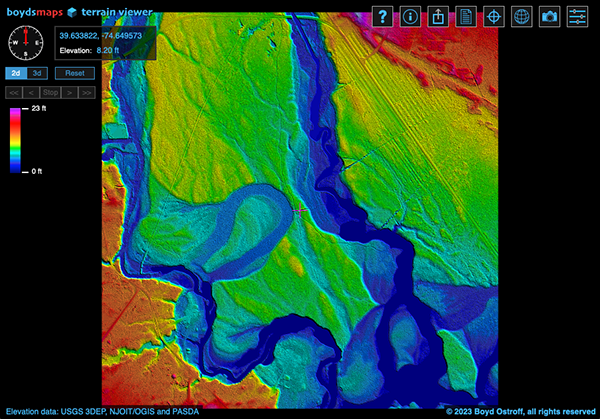600x419 pixels.
Task: Click the compass rose
Action: pos(26,41)
